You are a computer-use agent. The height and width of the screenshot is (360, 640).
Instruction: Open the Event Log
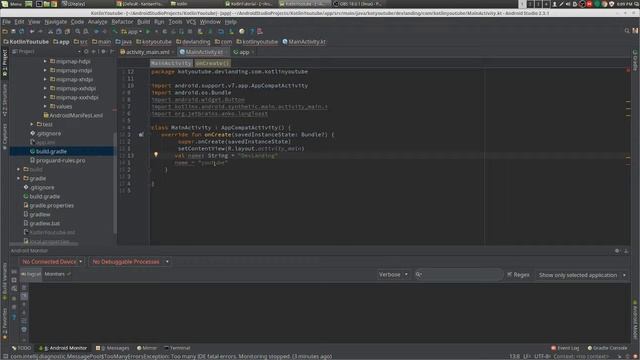click(x=565, y=348)
